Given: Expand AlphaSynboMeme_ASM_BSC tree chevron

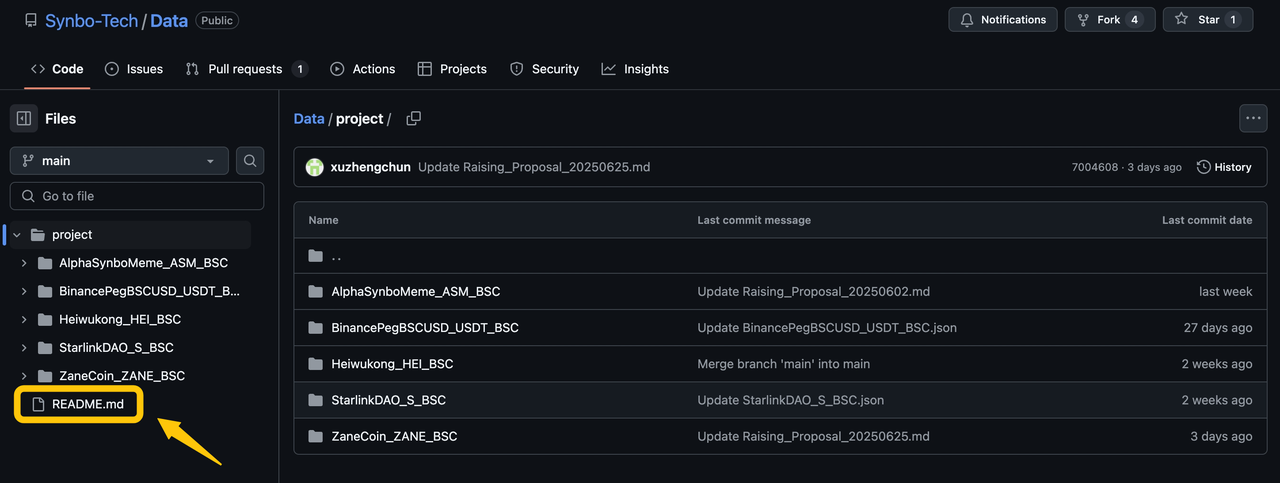Looking at the screenshot, I should pos(24,263).
